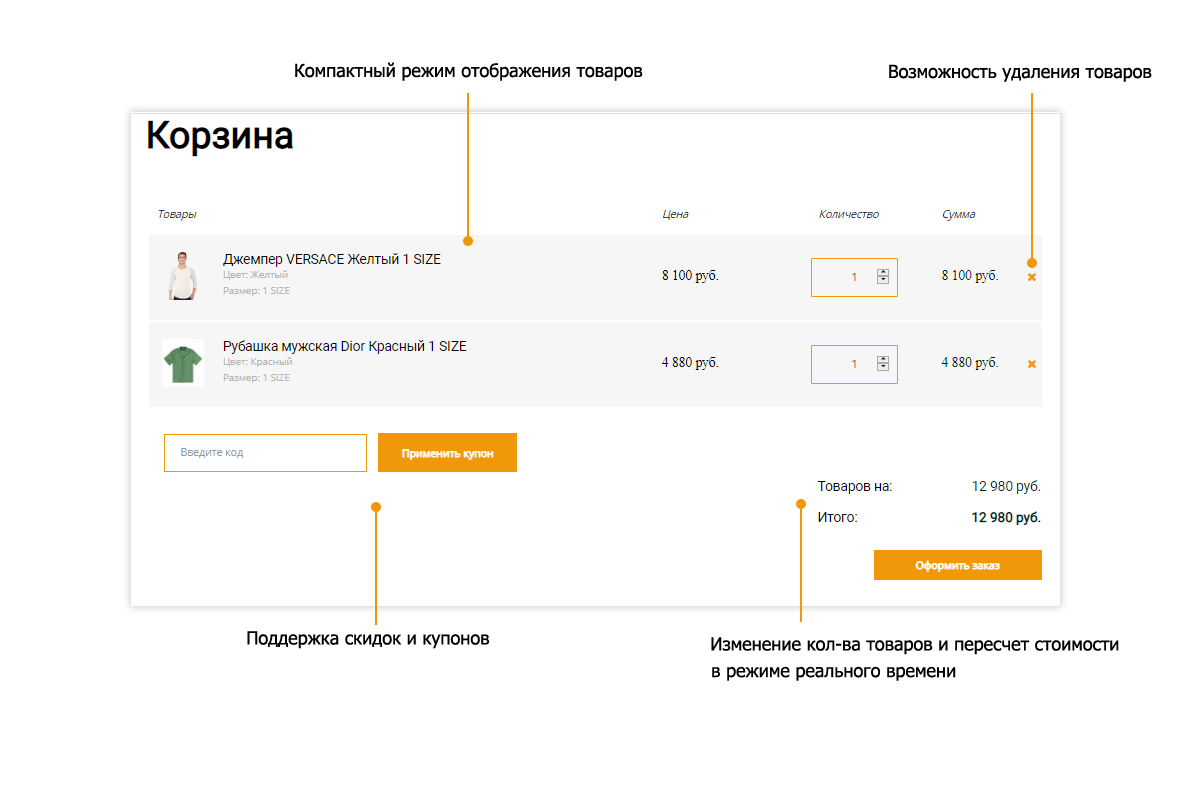Click the 8 100 руб. price in Цена column

[x=690, y=276]
